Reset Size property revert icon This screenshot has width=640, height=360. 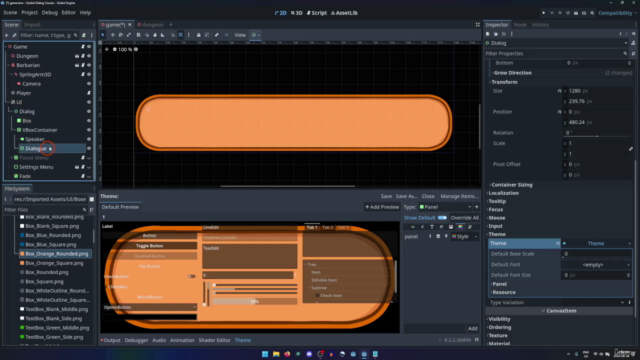pos(559,91)
